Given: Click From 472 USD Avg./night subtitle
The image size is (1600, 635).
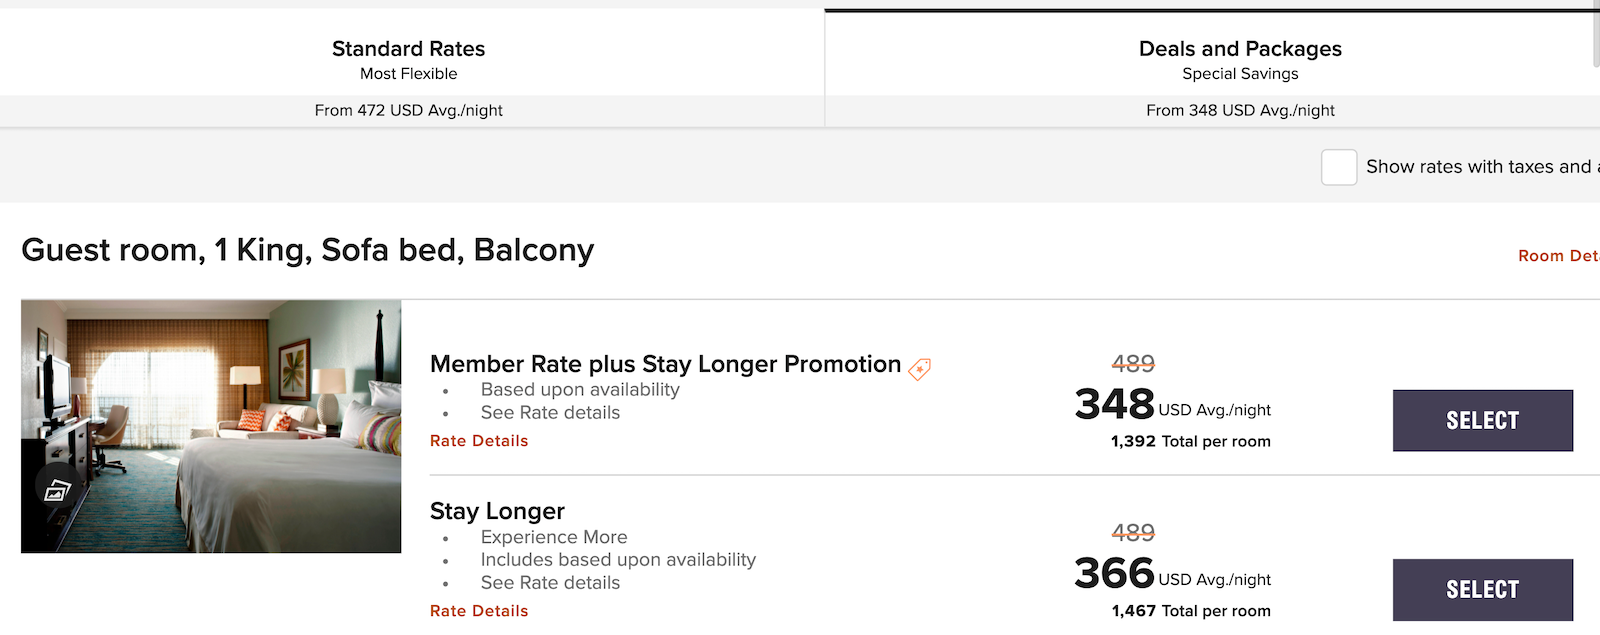Looking at the screenshot, I should pos(408,110).
